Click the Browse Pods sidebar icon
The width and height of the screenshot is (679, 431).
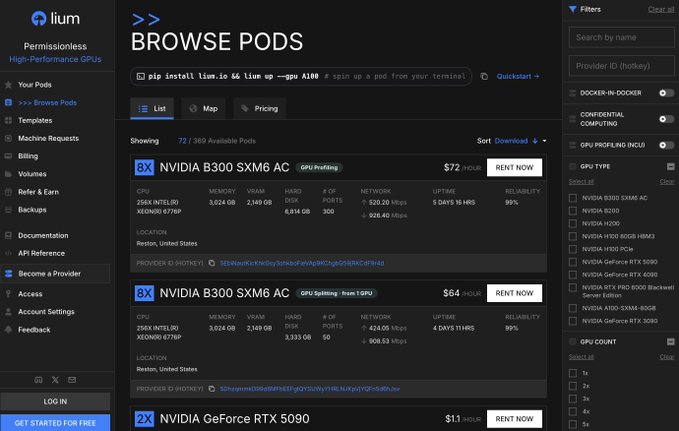point(8,103)
